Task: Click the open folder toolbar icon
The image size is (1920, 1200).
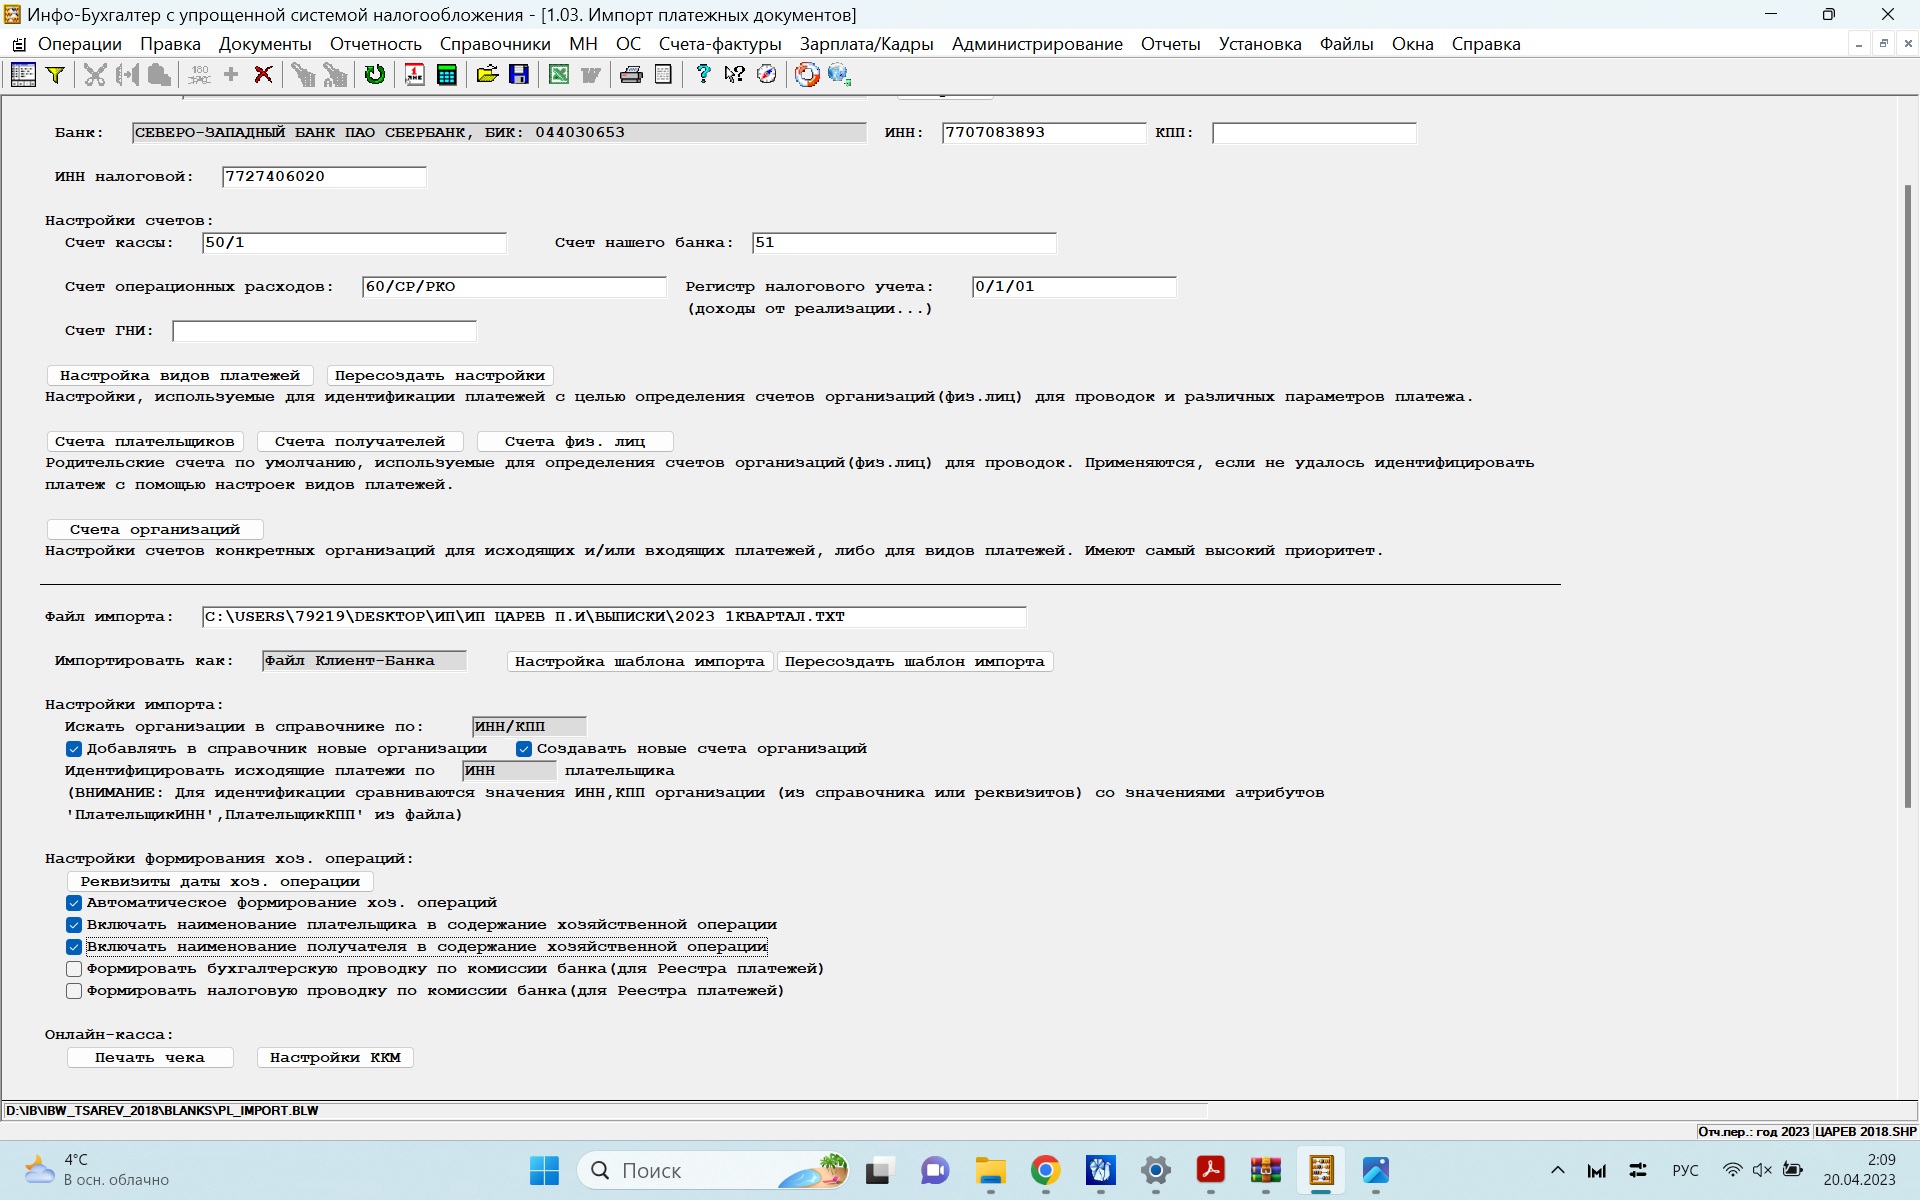Action: [x=487, y=75]
